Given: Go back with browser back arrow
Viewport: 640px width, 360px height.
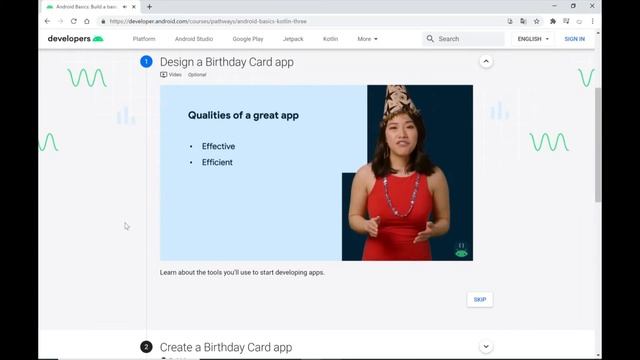Looking at the screenshot, I should tap(47, 21).
